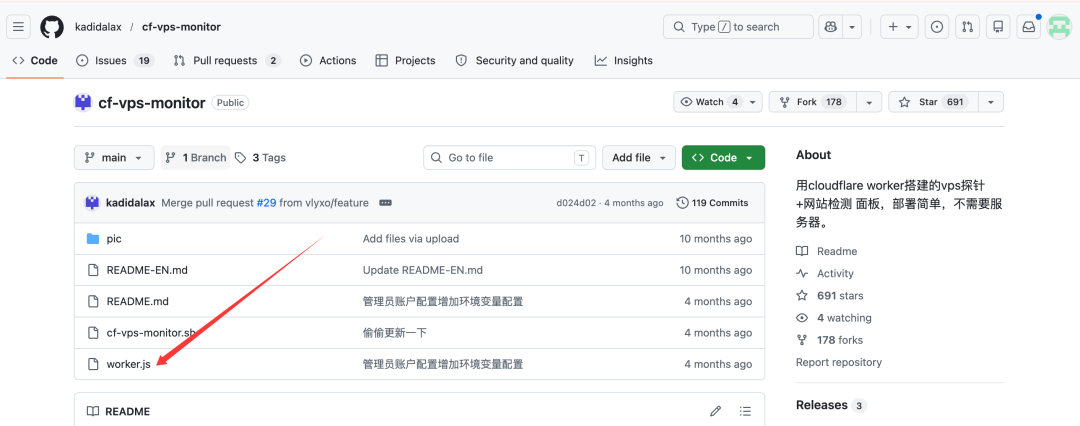
Task: Click the pic folder icon
Action: point(93,239)
